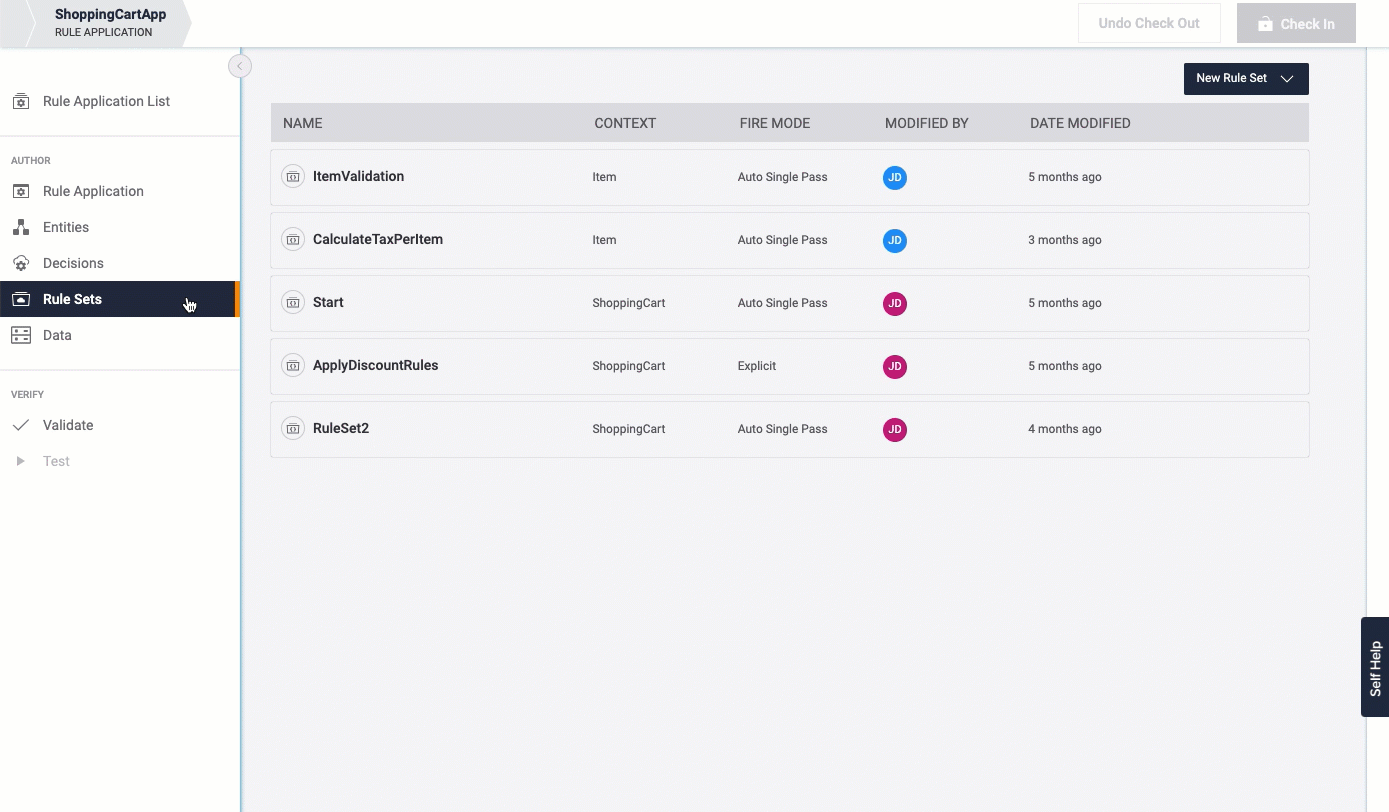Click the ApplyDiscountRules rule set icon

(x=292, y=366)
